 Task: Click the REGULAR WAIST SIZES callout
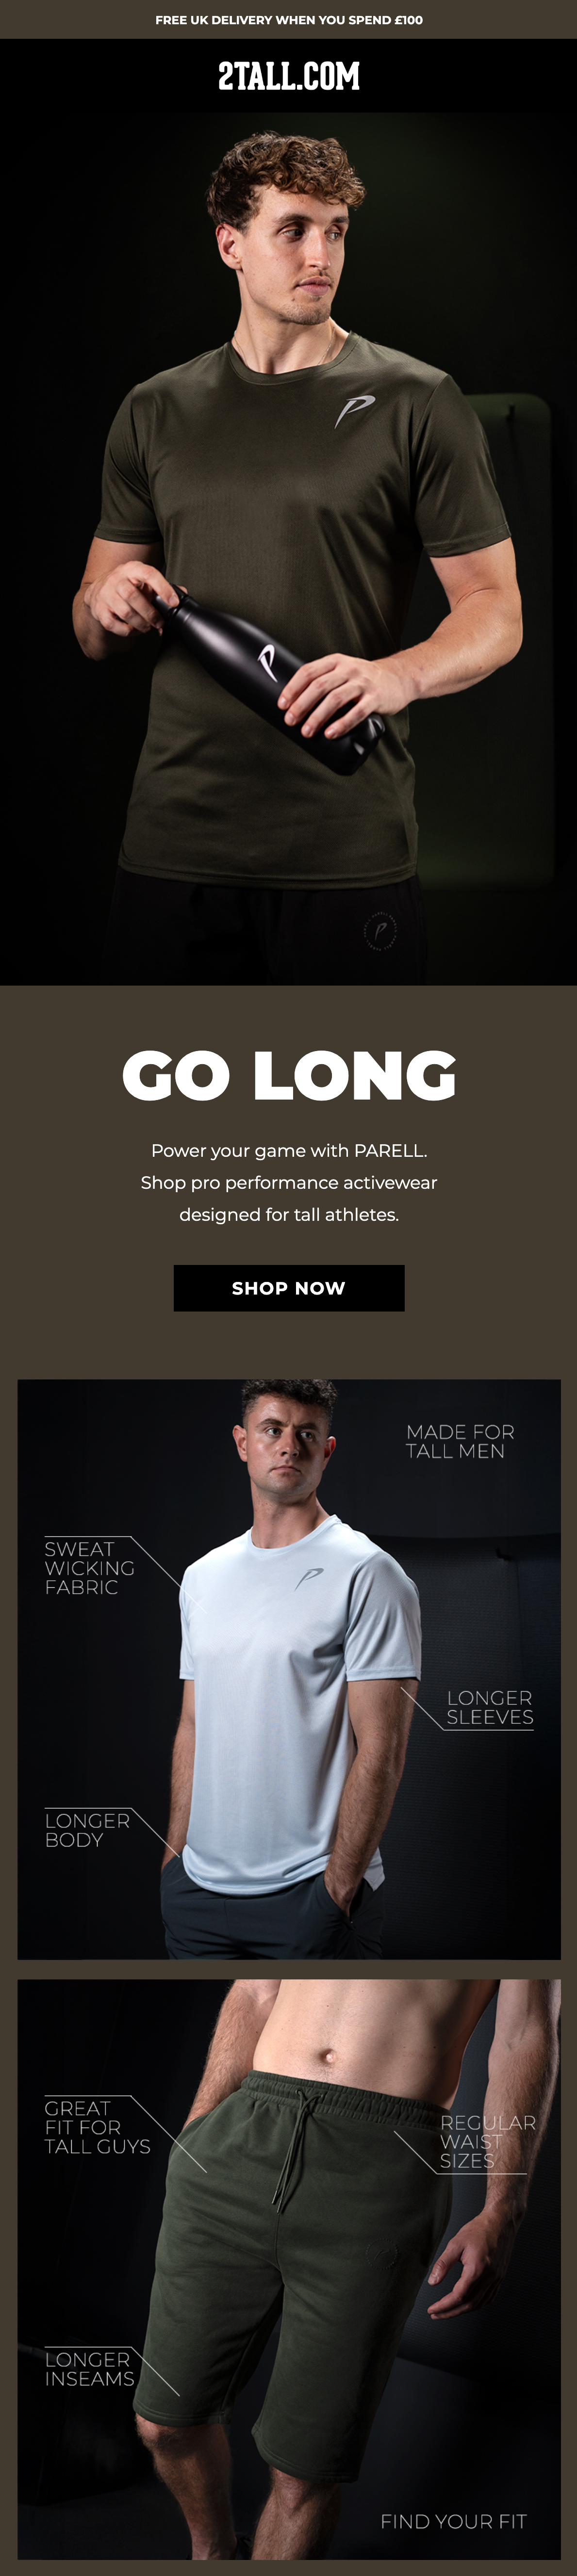click(x=488, y=2141)
